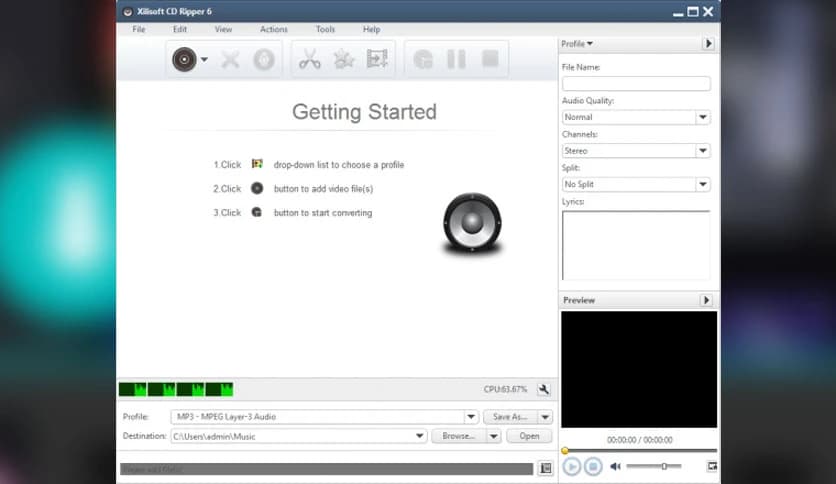Click the wrench settings icon beside CPU usage

coord(543,390)
